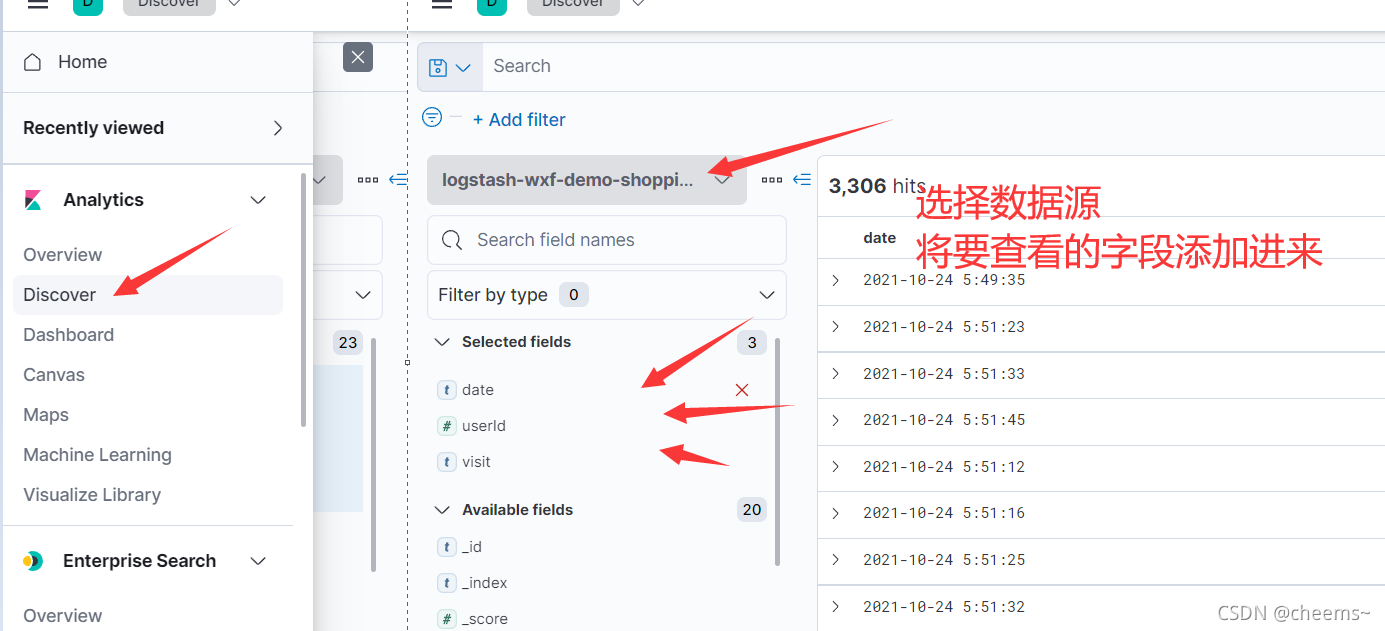Expand the 5:51:16 document row
The image size is (1385, 631).
point(836,513)
